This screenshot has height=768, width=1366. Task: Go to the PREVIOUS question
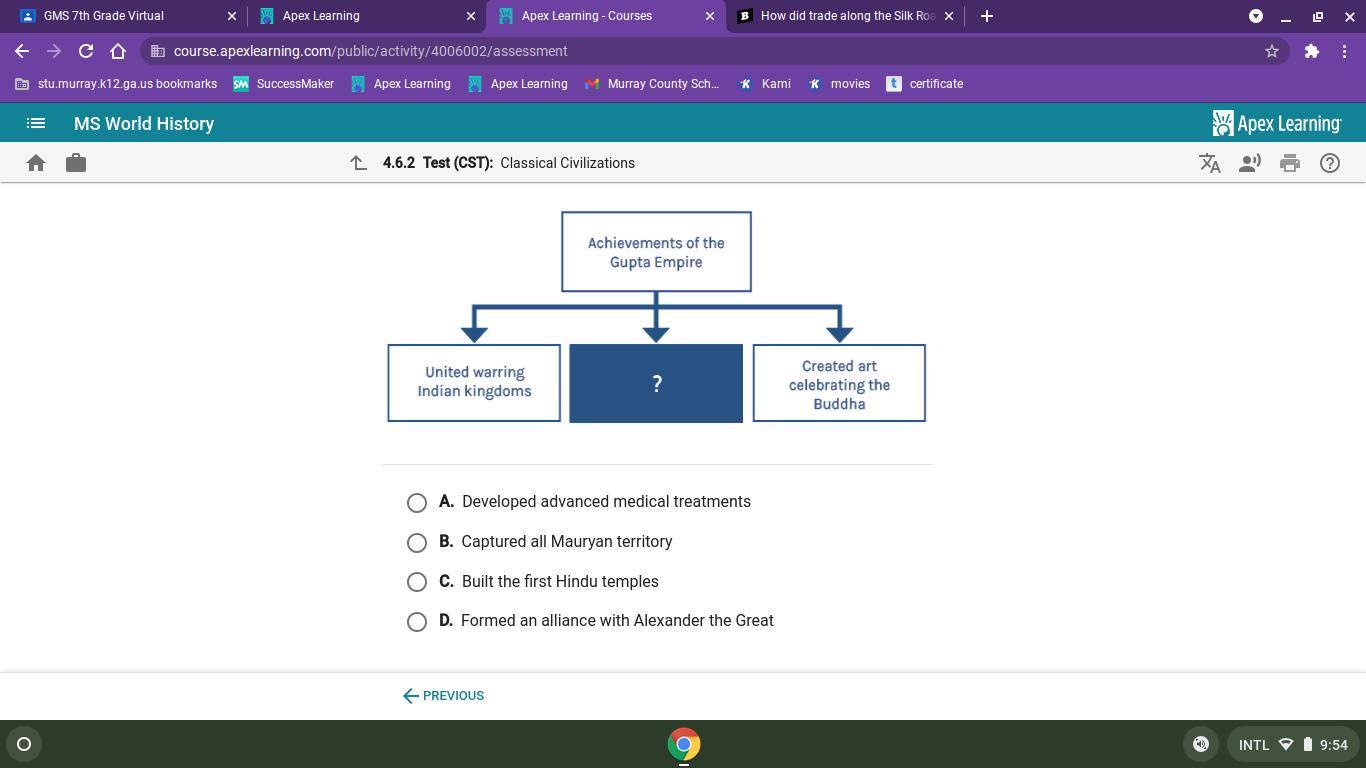click(443, 696)
